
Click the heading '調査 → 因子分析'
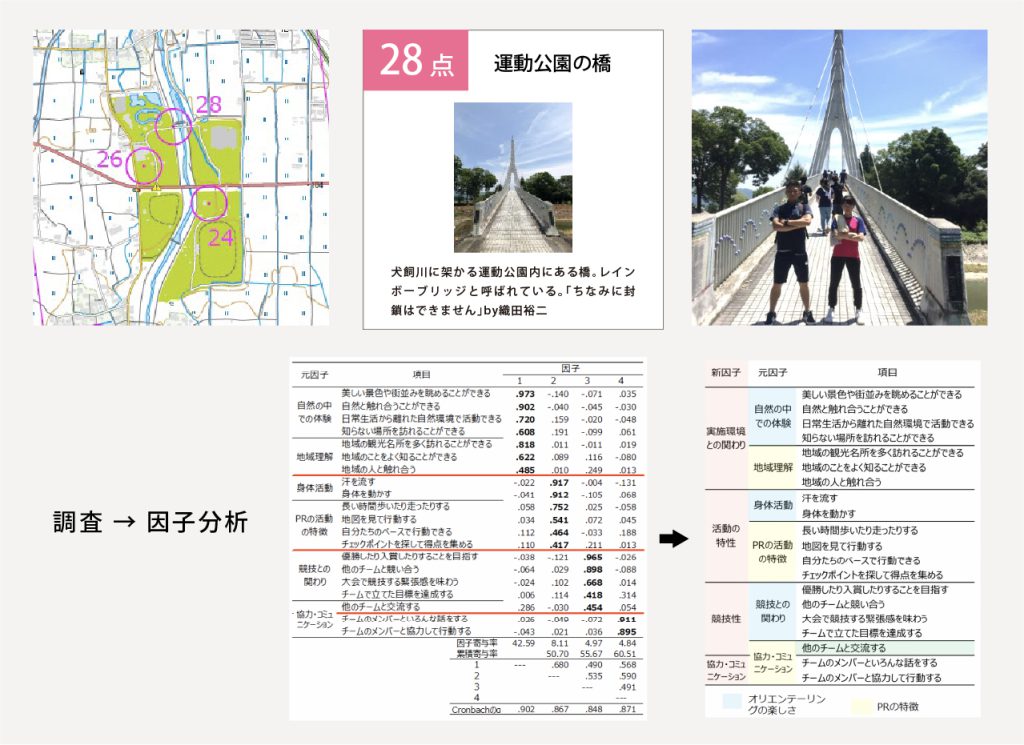150,522
